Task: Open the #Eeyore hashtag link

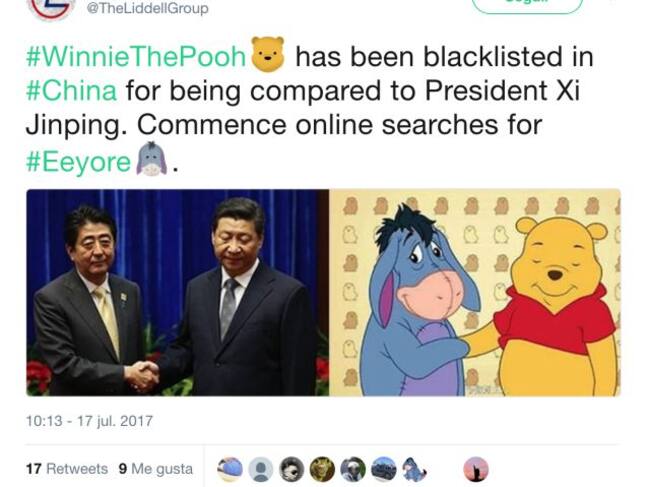Action: (78, 162)
